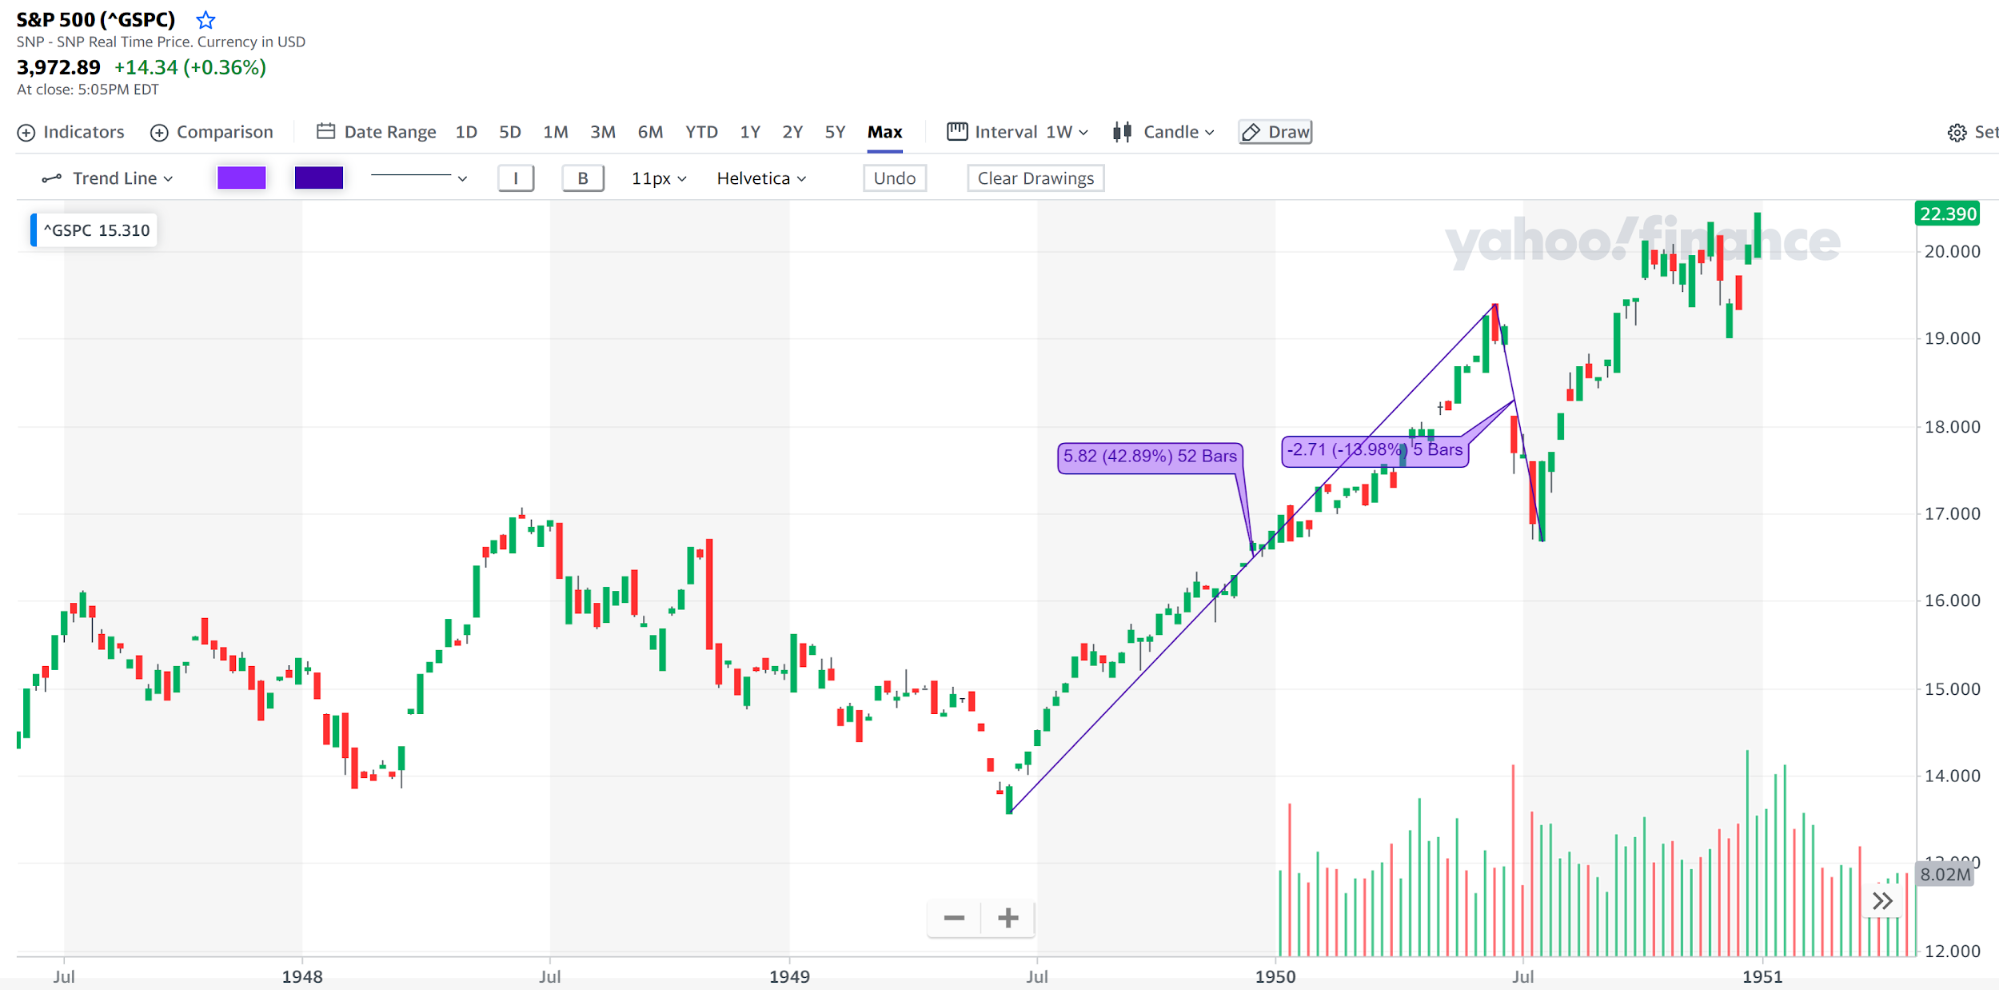The image size is (1999, 990).
Task: Select the 1D range
Action: (466, 132)
